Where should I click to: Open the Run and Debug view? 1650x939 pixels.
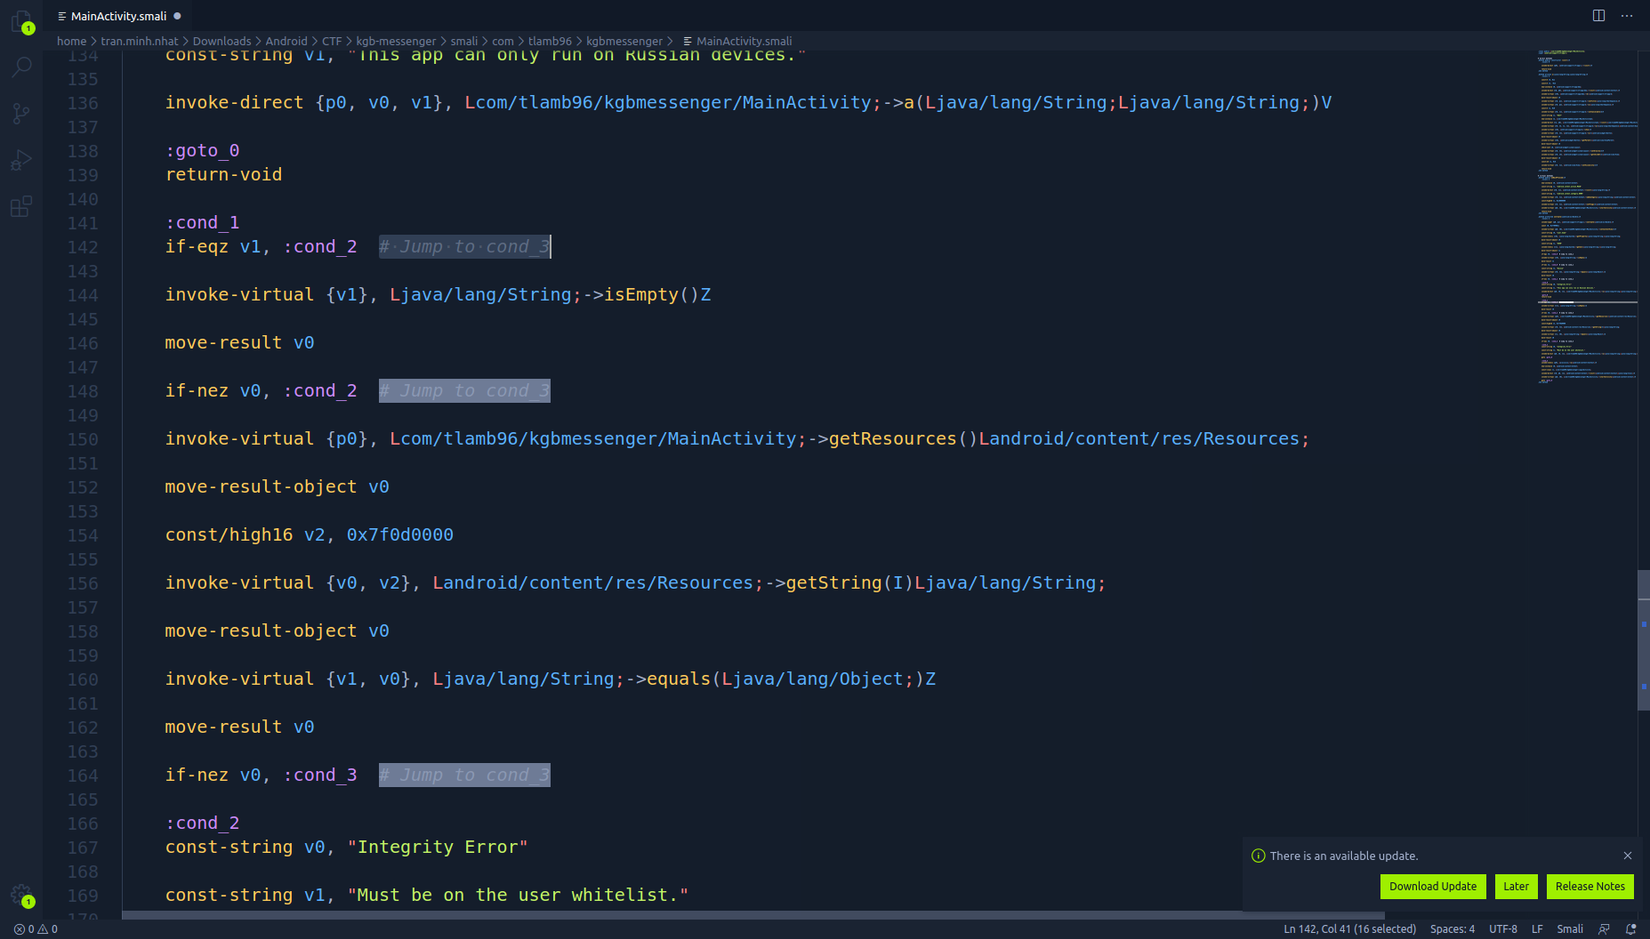(x=21, y=160)
